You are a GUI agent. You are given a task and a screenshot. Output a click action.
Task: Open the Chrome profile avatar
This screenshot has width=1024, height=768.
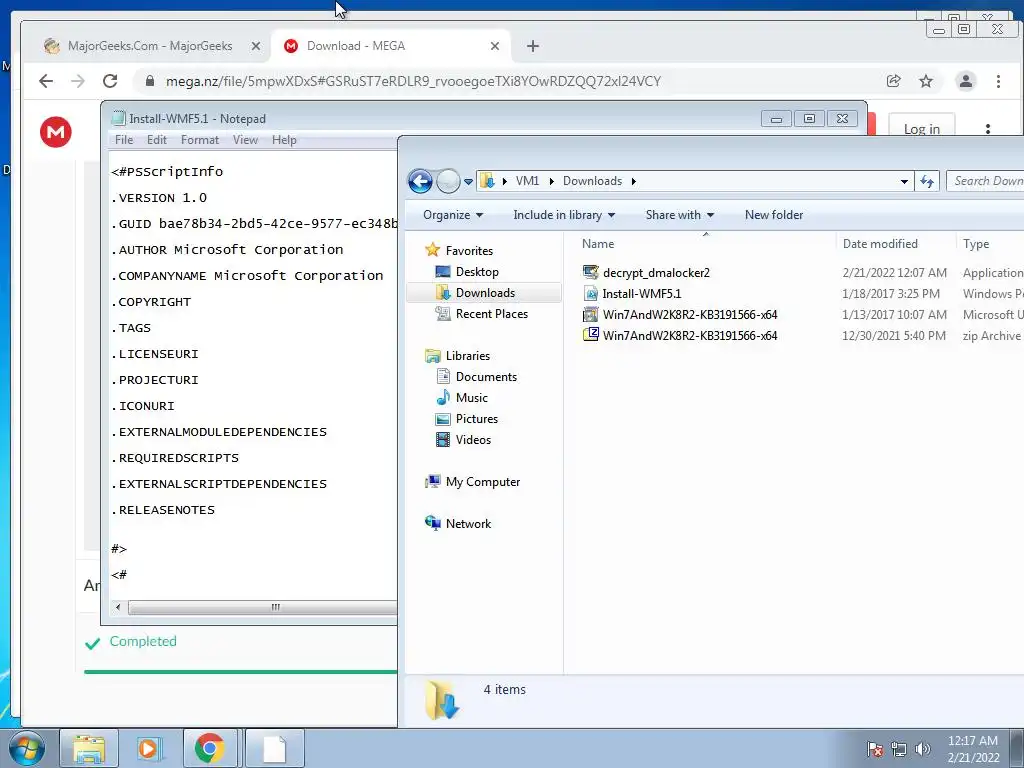(x=965, y=81)
